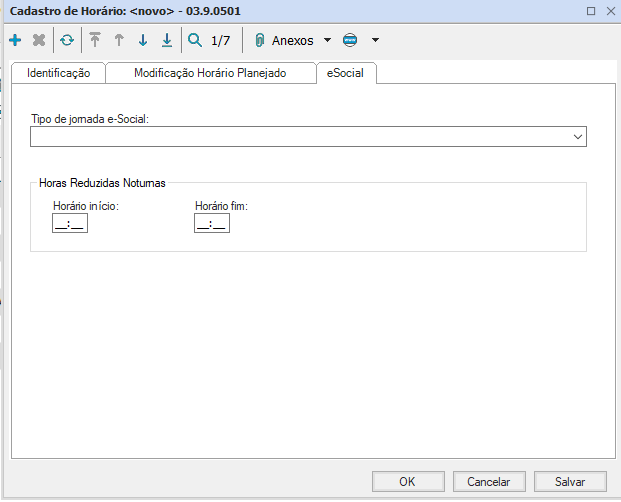621x502 pixels.
Task: Click the refresh arrows icon
Action: pos(67,41)
